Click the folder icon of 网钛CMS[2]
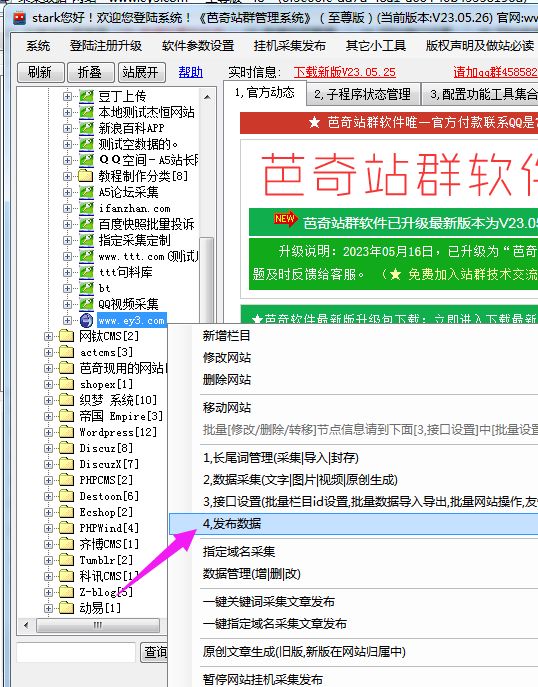This screenshot has width=538, height=687. (x=67, y=336)
